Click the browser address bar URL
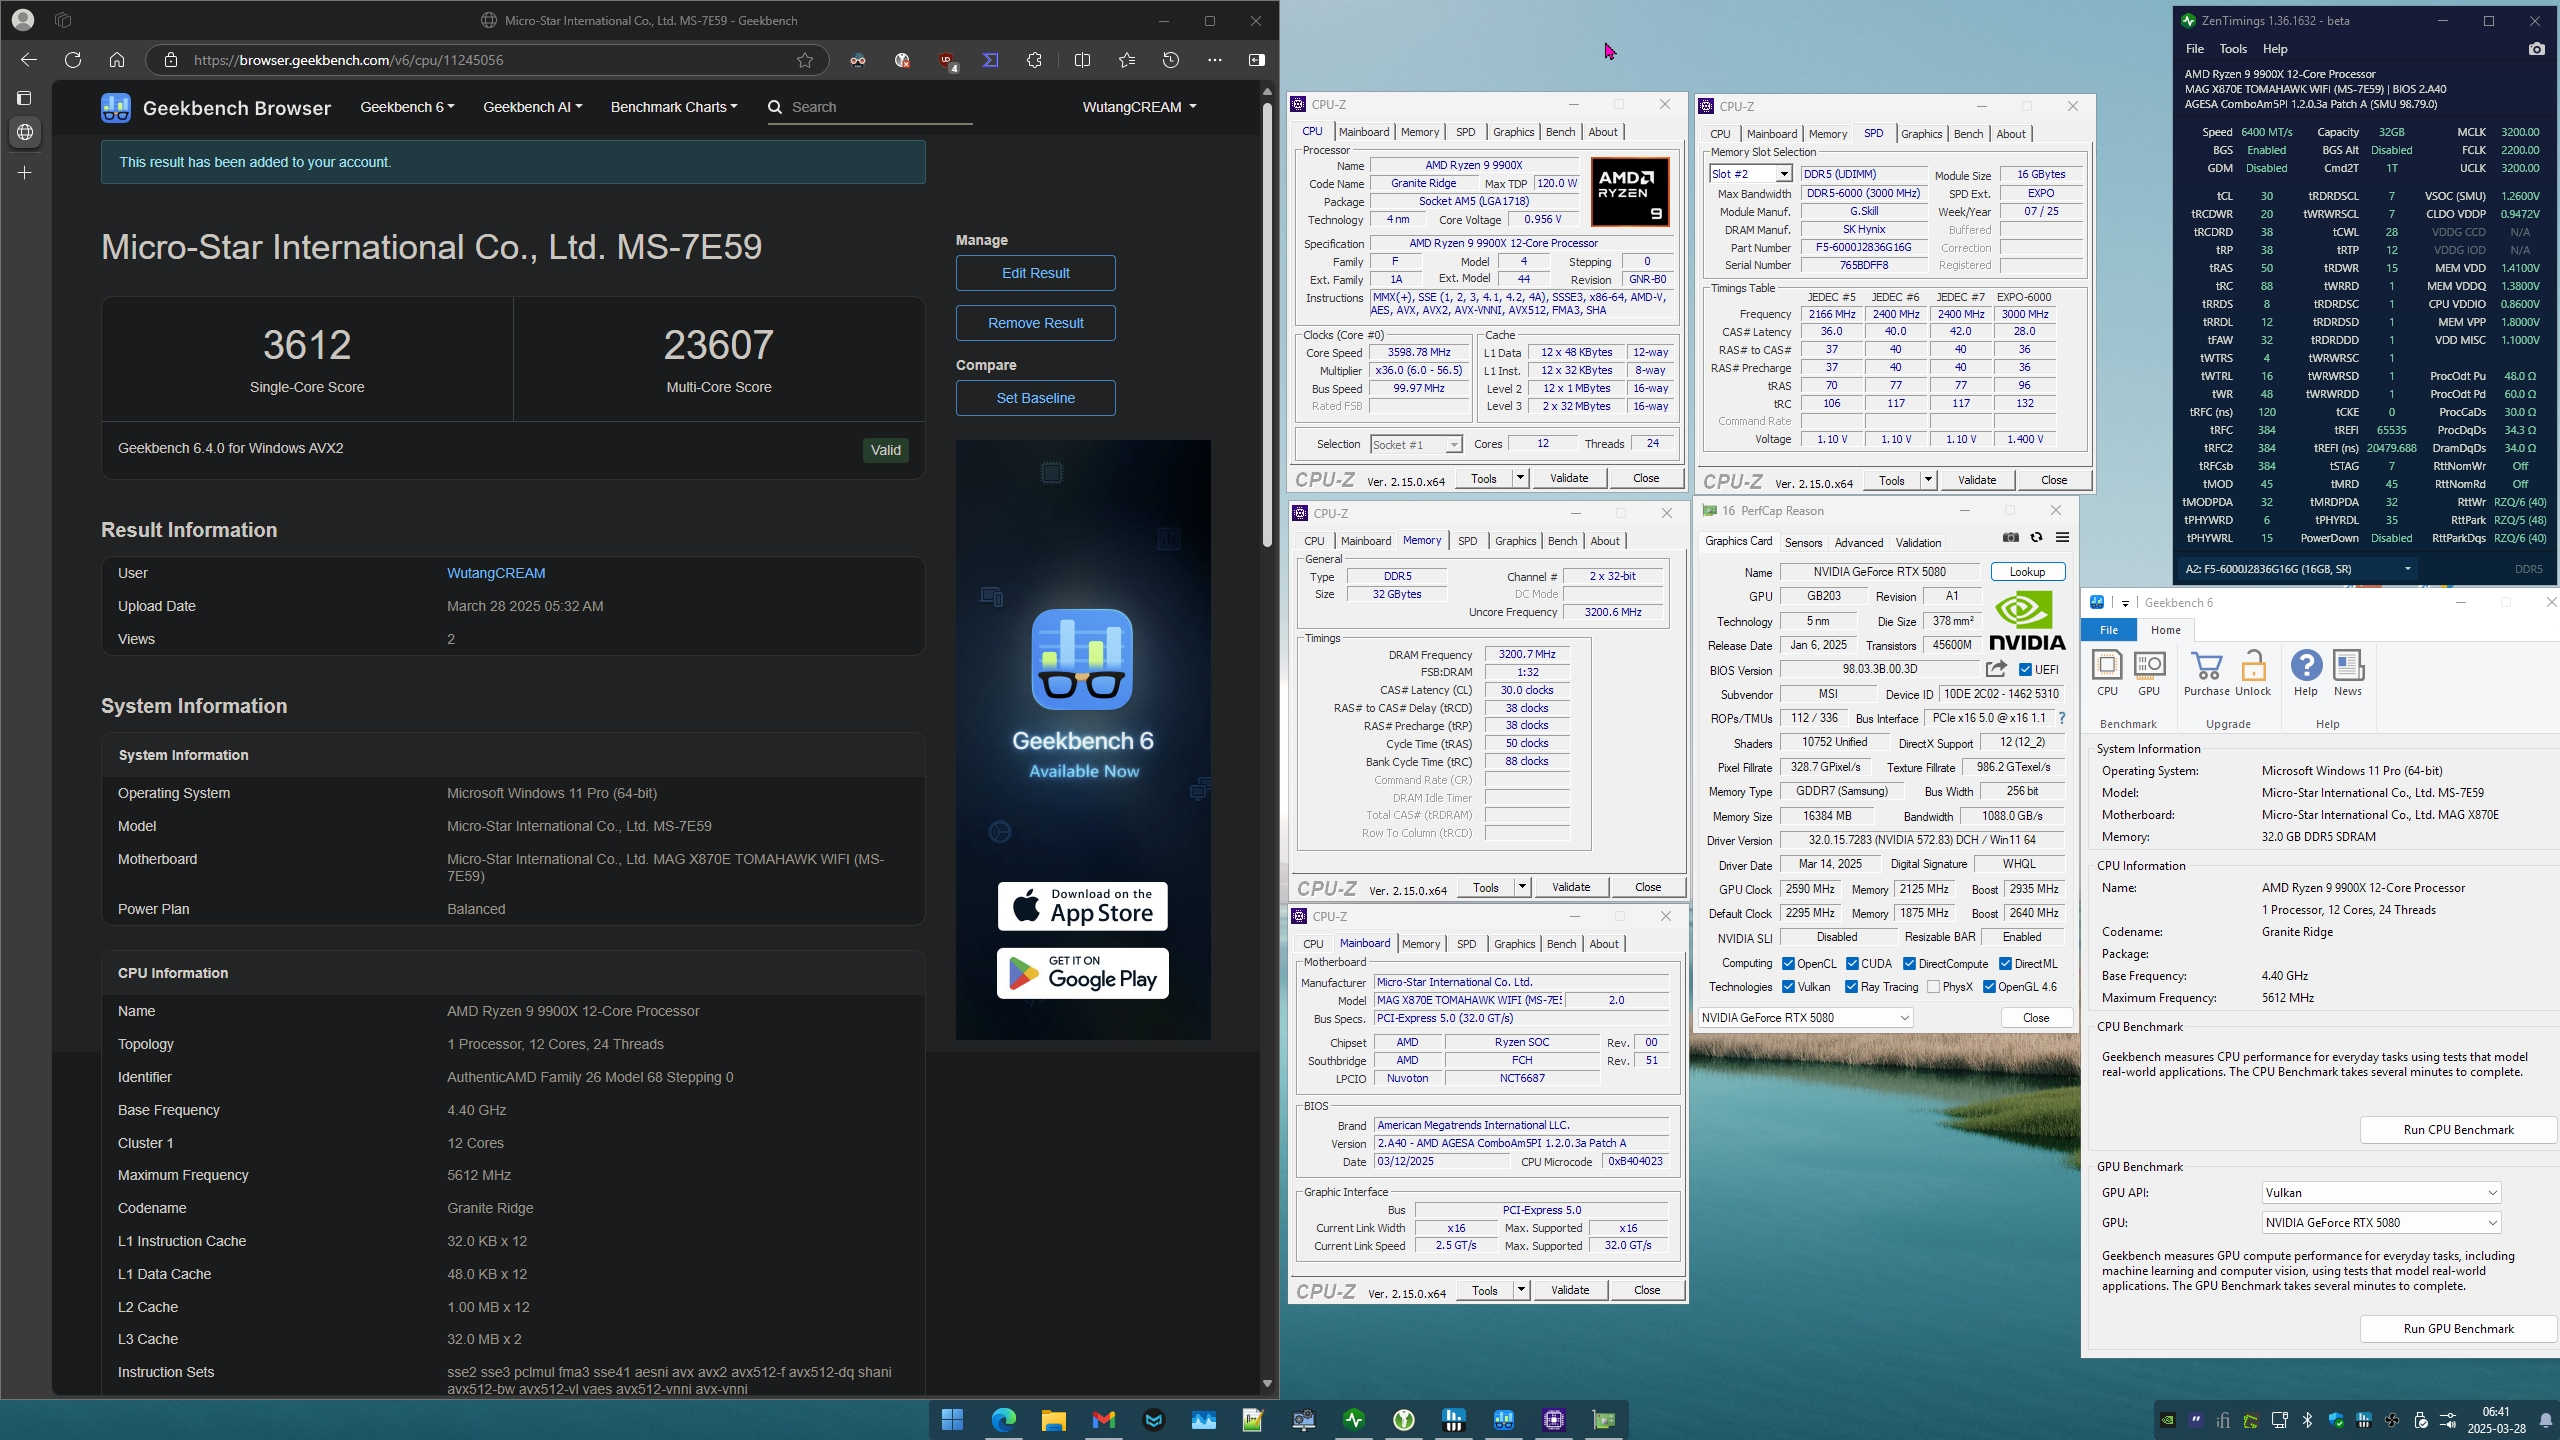Image resolution: width=2560 pixels, height=1440 pixels. 348,60
